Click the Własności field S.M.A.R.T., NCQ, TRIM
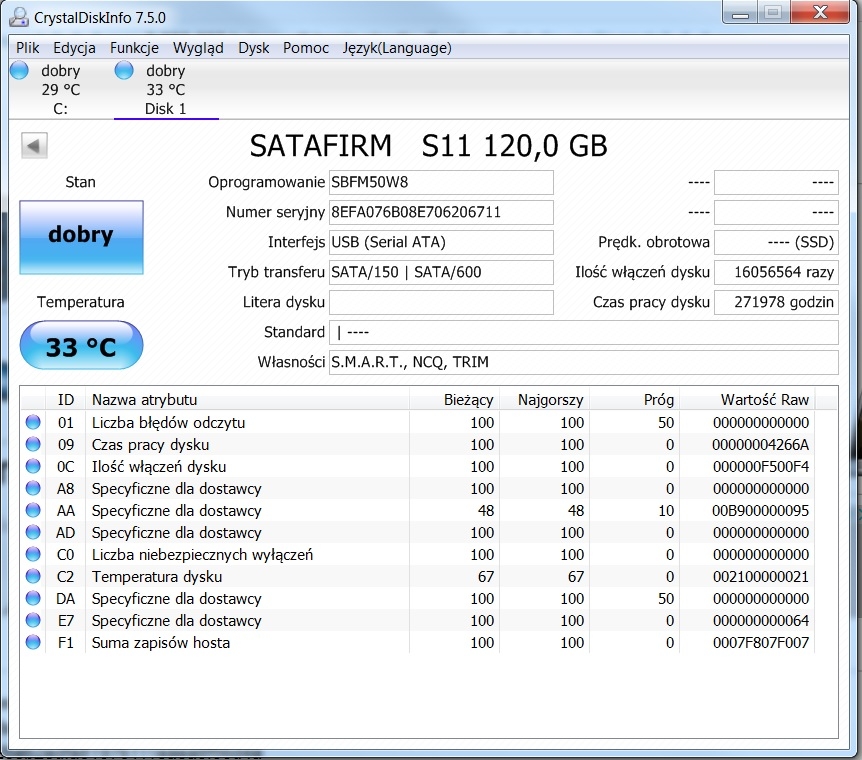The image size is (862, 760). tap(584, 362)
